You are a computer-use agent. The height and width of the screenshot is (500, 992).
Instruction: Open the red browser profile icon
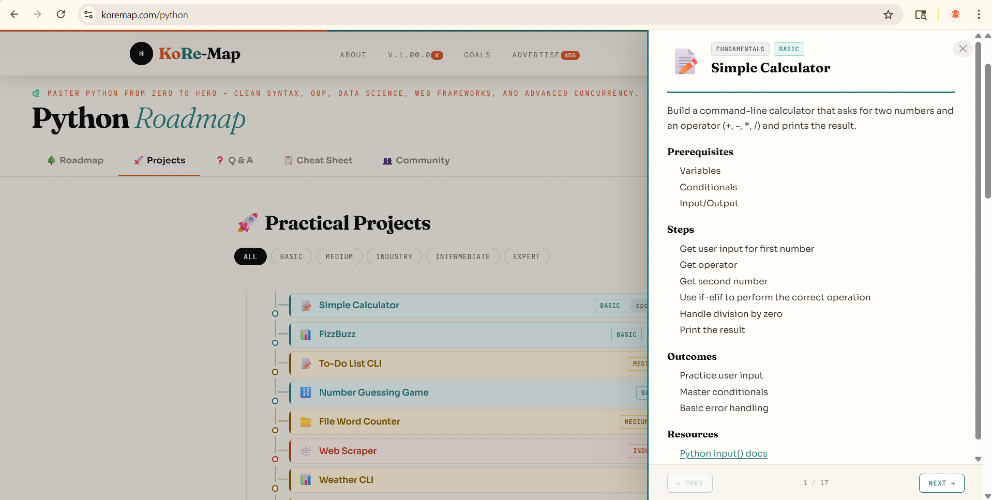click(955, 14)
